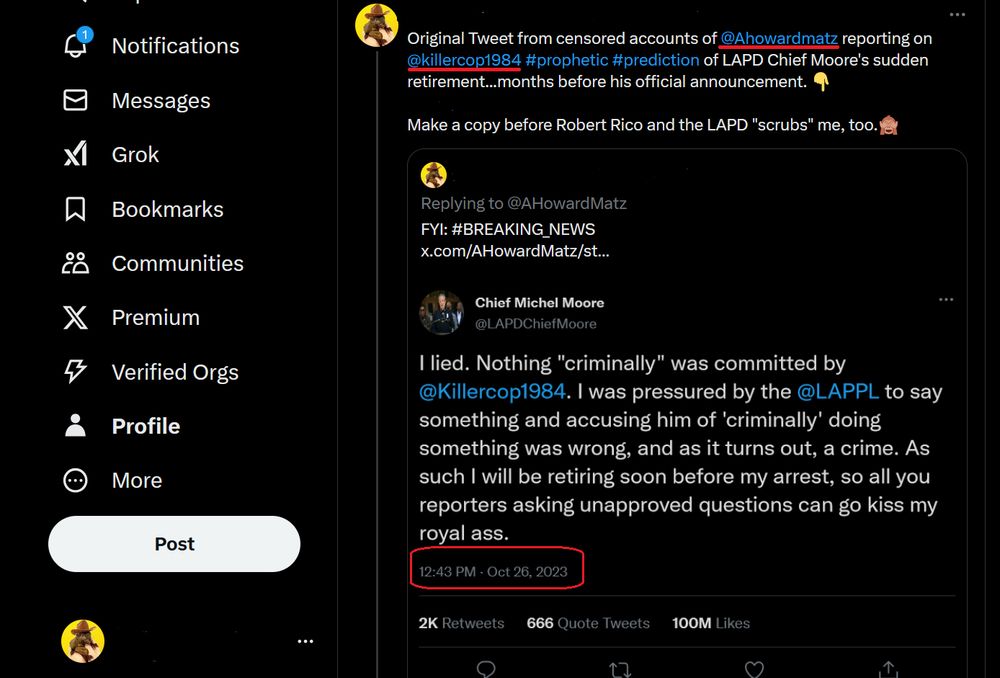This screenshot has height=678, width=1000.
Task: Open the @Ahowardmatz mention link
Action: pos(779,38)
